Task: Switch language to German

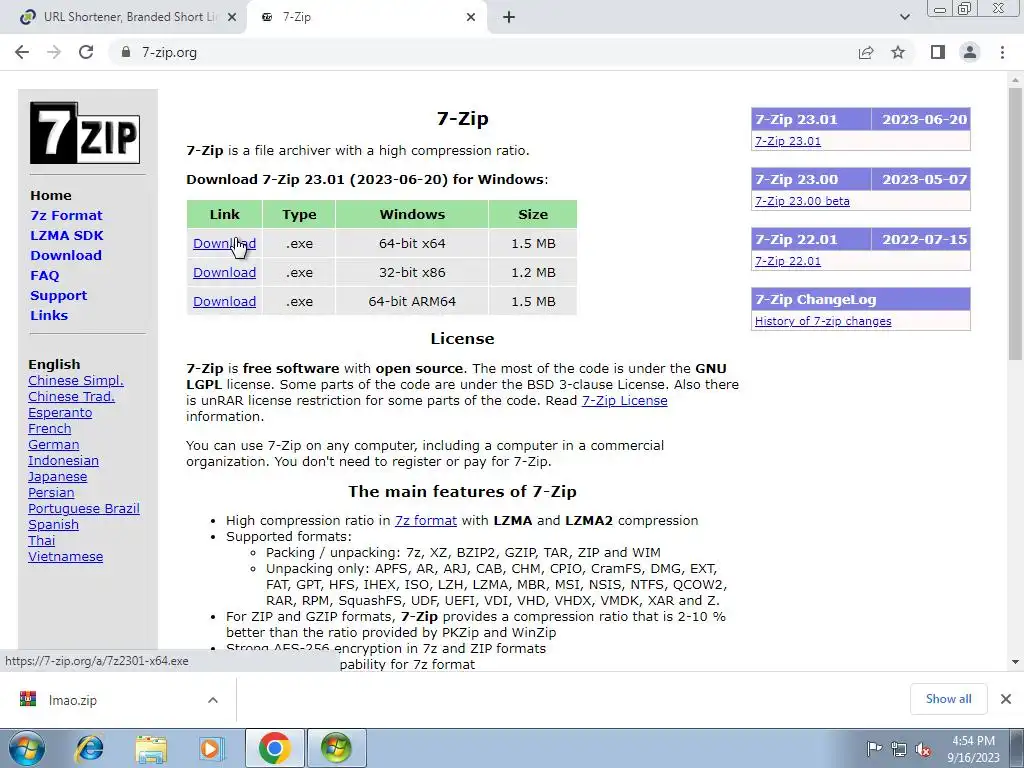Action: pos(54,445)
